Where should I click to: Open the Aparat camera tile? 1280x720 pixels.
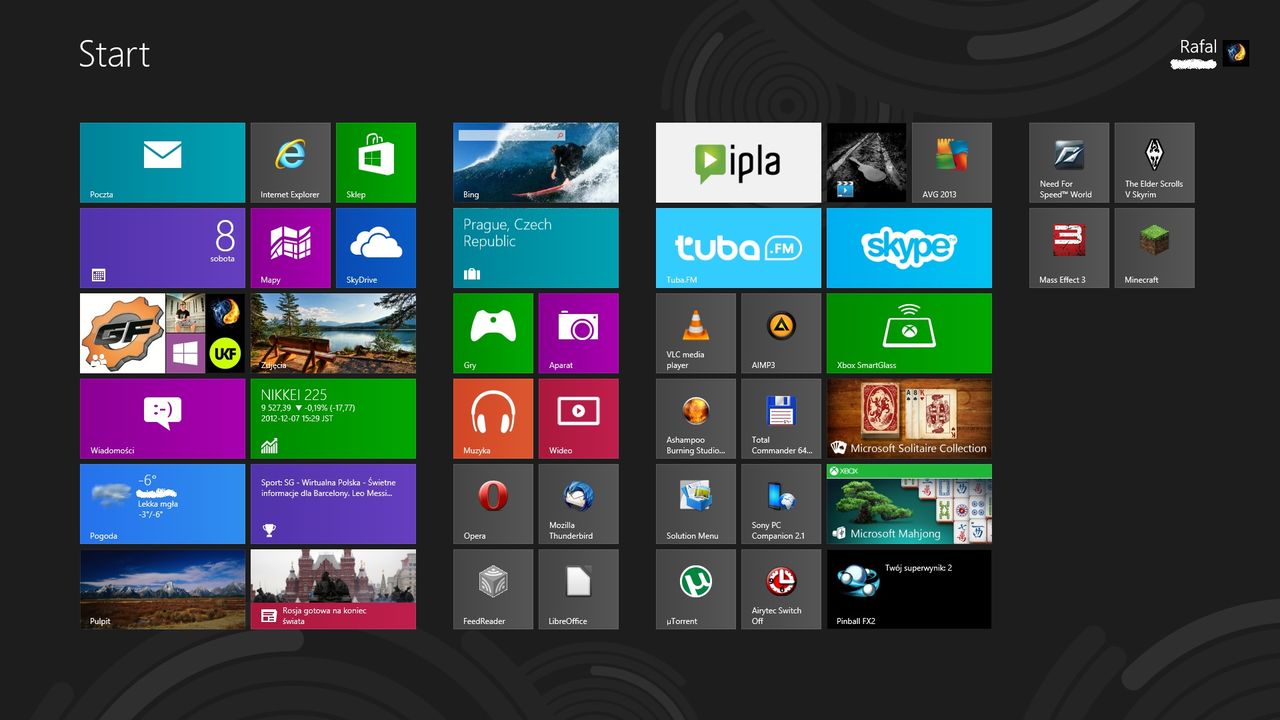[578, 333]
